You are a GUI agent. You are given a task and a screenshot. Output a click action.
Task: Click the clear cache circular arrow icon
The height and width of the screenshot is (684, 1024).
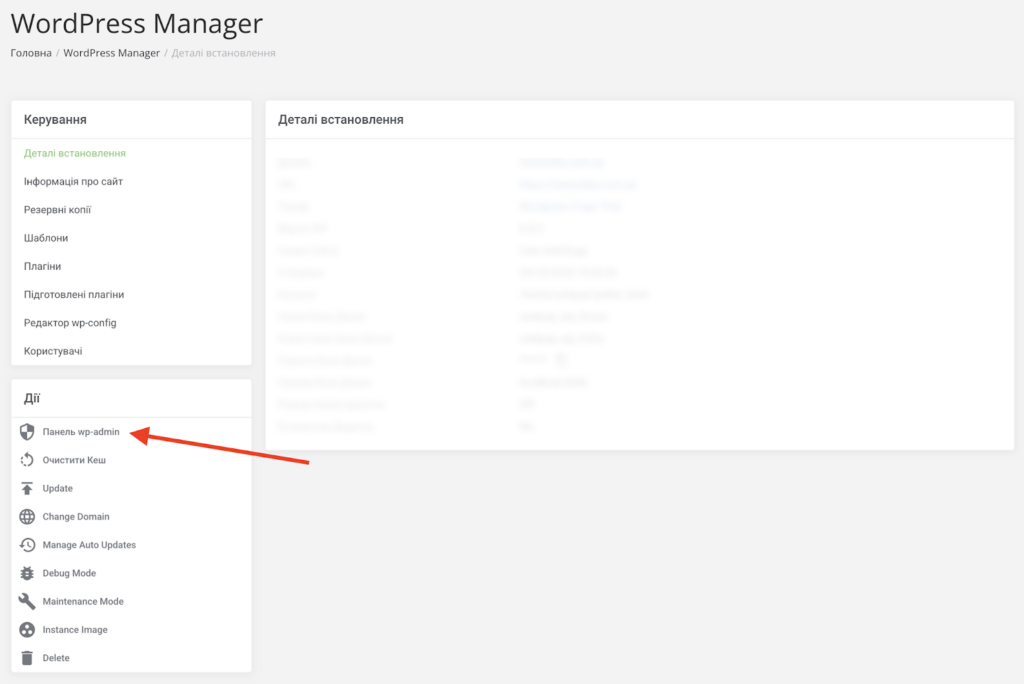27,460
